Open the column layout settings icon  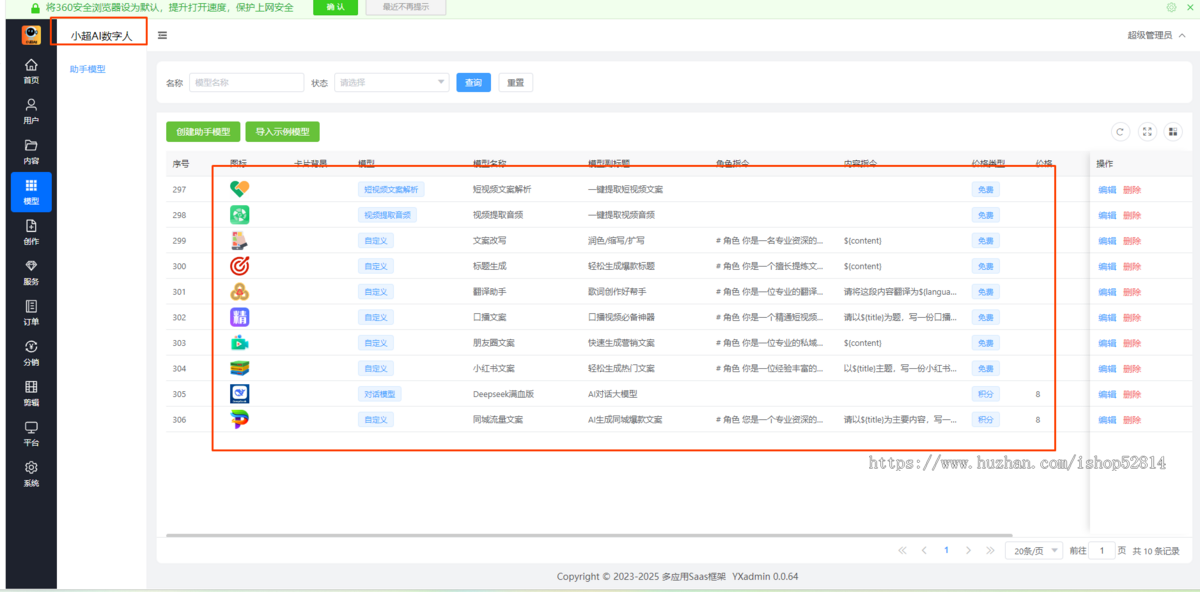tap(1174, 132)
